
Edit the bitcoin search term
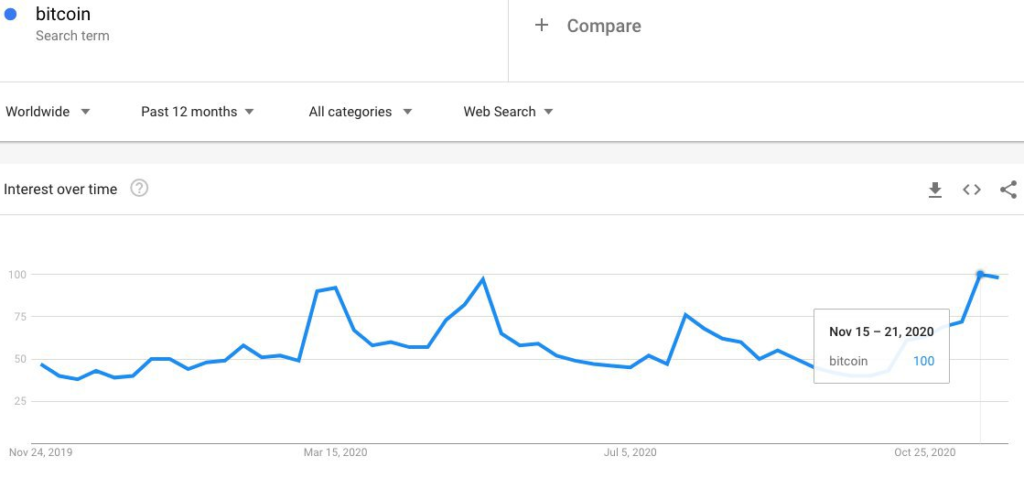(63, 14)
